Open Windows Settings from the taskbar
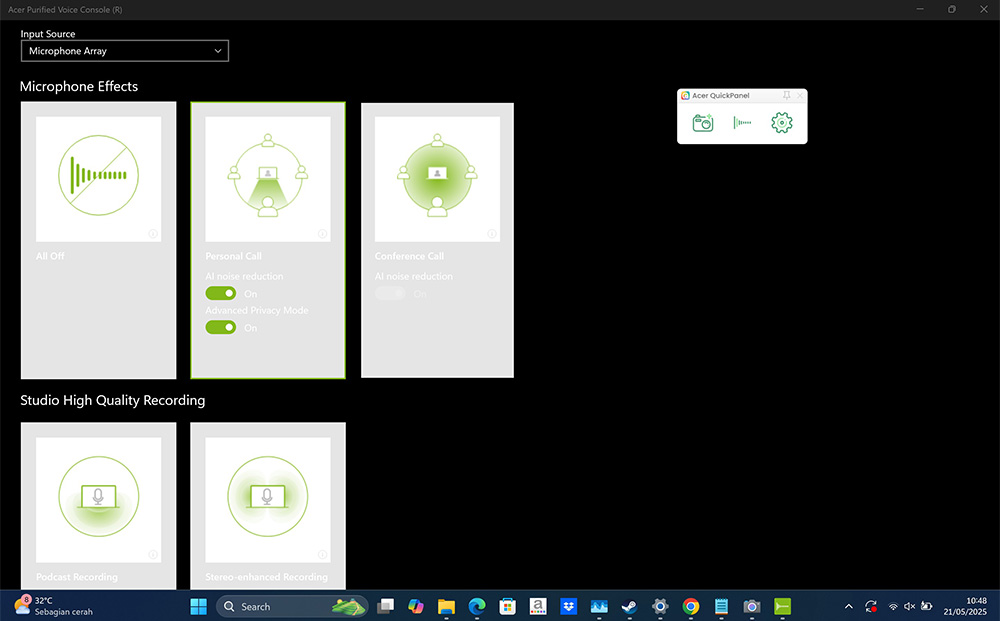This screenshot has width=1000, height=621. point(660,606)
